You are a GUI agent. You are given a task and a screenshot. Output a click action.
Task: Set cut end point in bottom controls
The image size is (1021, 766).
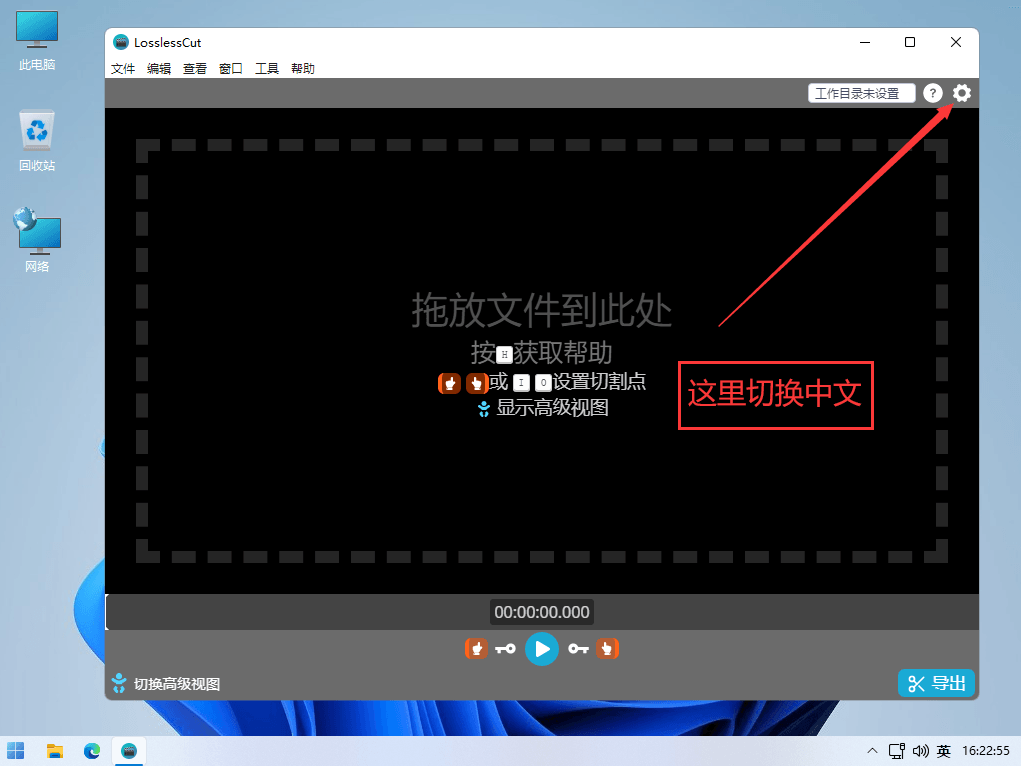608,649
